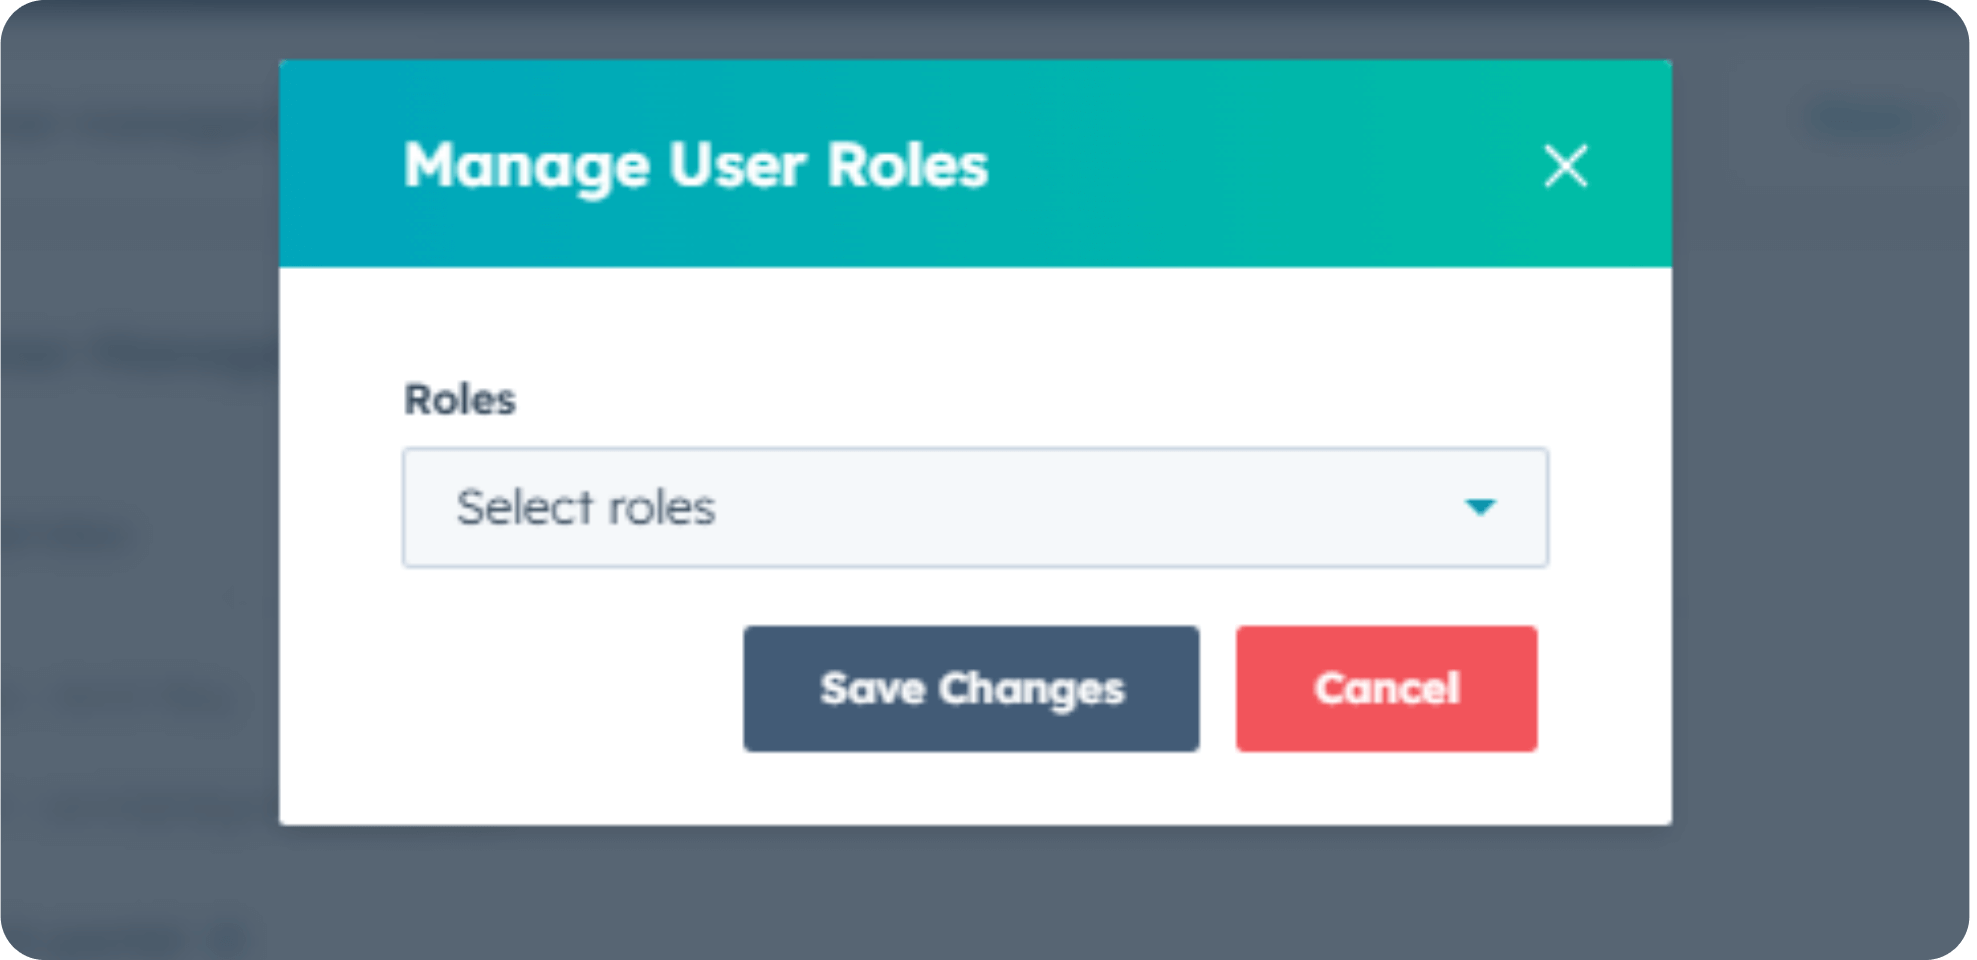This screenshot has height=960, width=1977.
Task: Close the Manage User Roles dialog
Action: click(1565, 167)
